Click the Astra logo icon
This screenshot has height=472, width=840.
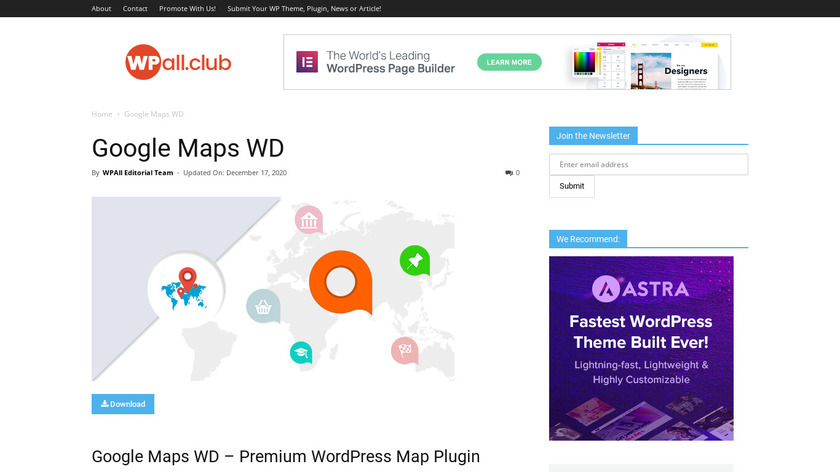tap(605, 289)
